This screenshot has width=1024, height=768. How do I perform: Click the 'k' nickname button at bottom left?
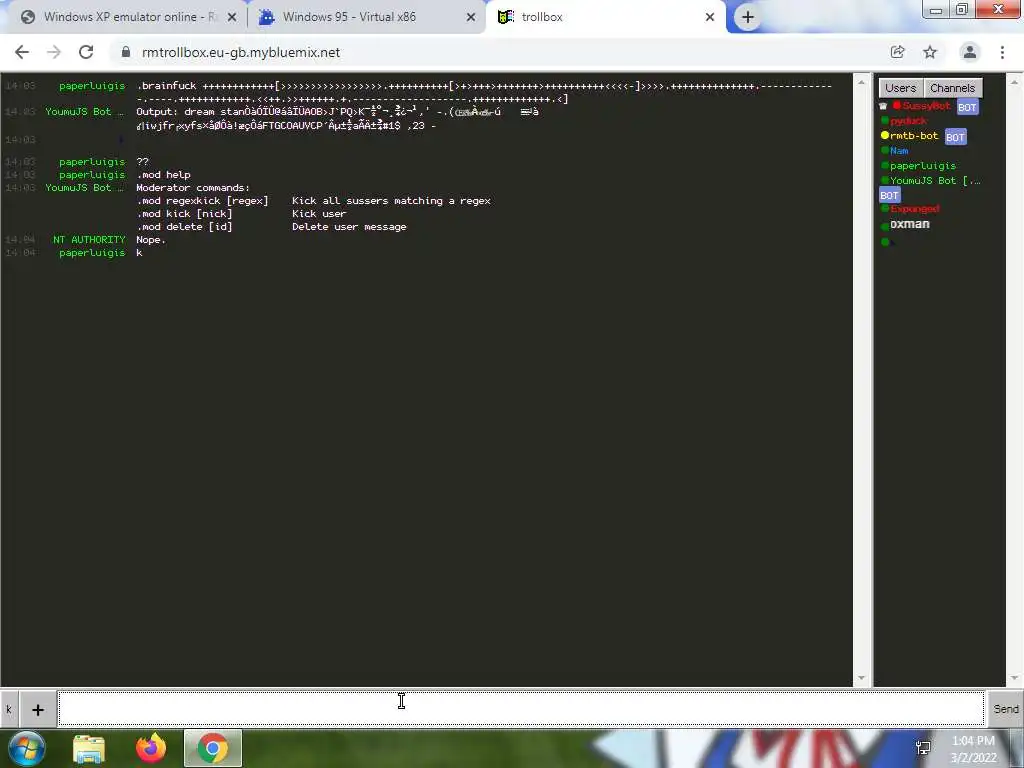click(x=9, y=709)
